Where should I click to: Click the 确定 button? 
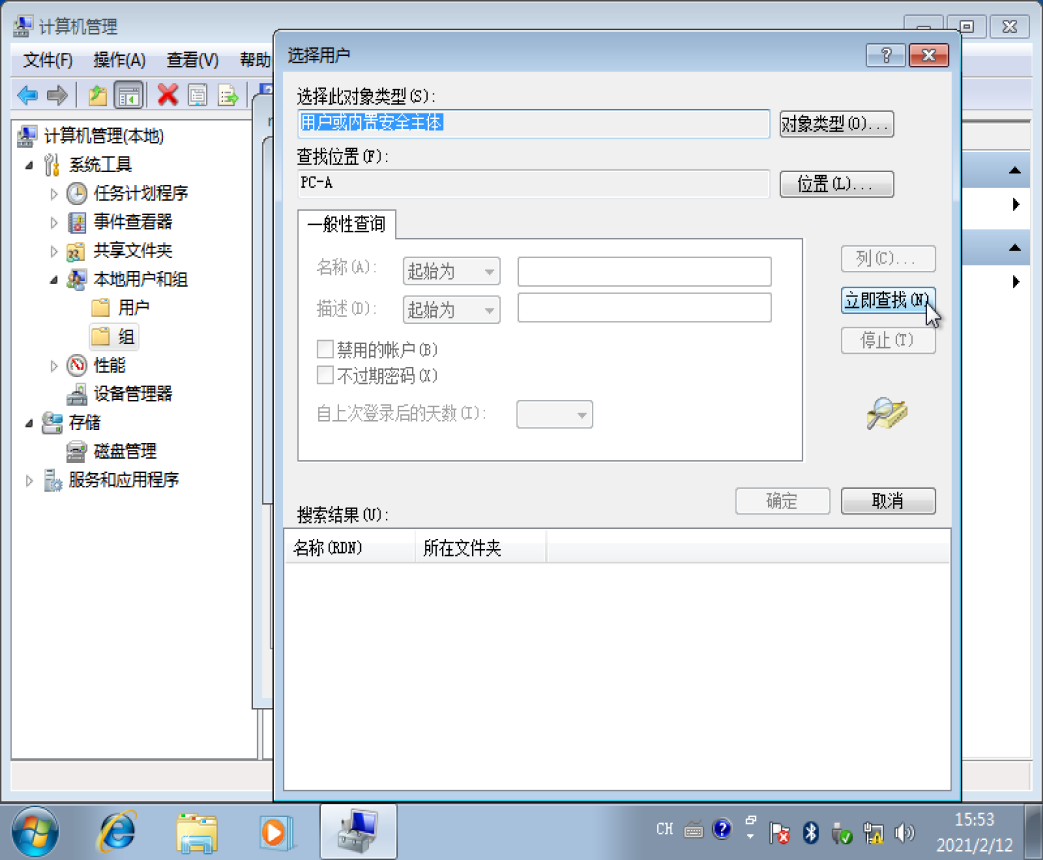(782, 501)
